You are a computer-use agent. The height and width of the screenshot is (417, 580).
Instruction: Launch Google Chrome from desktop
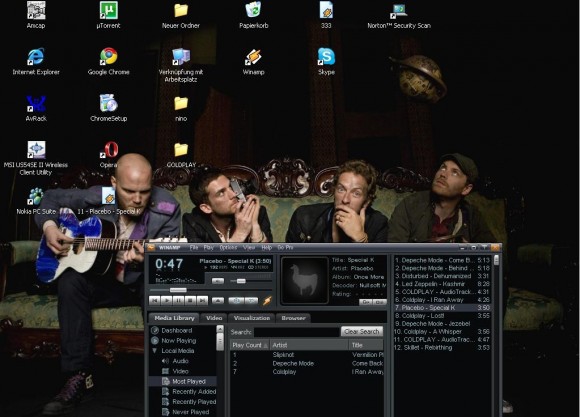[x=108, y=61]
